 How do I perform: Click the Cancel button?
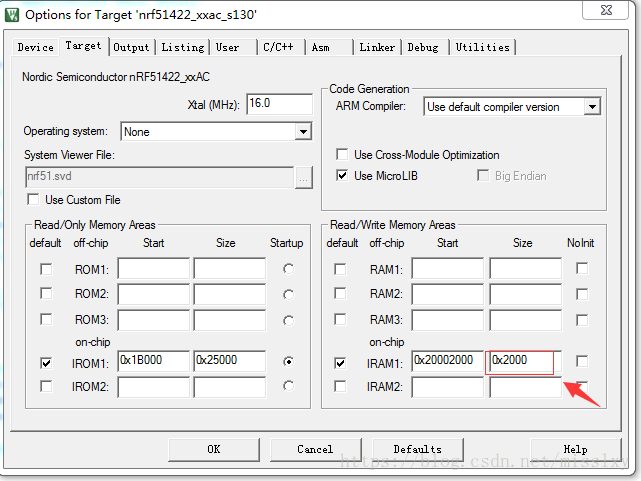click(316, 450)
